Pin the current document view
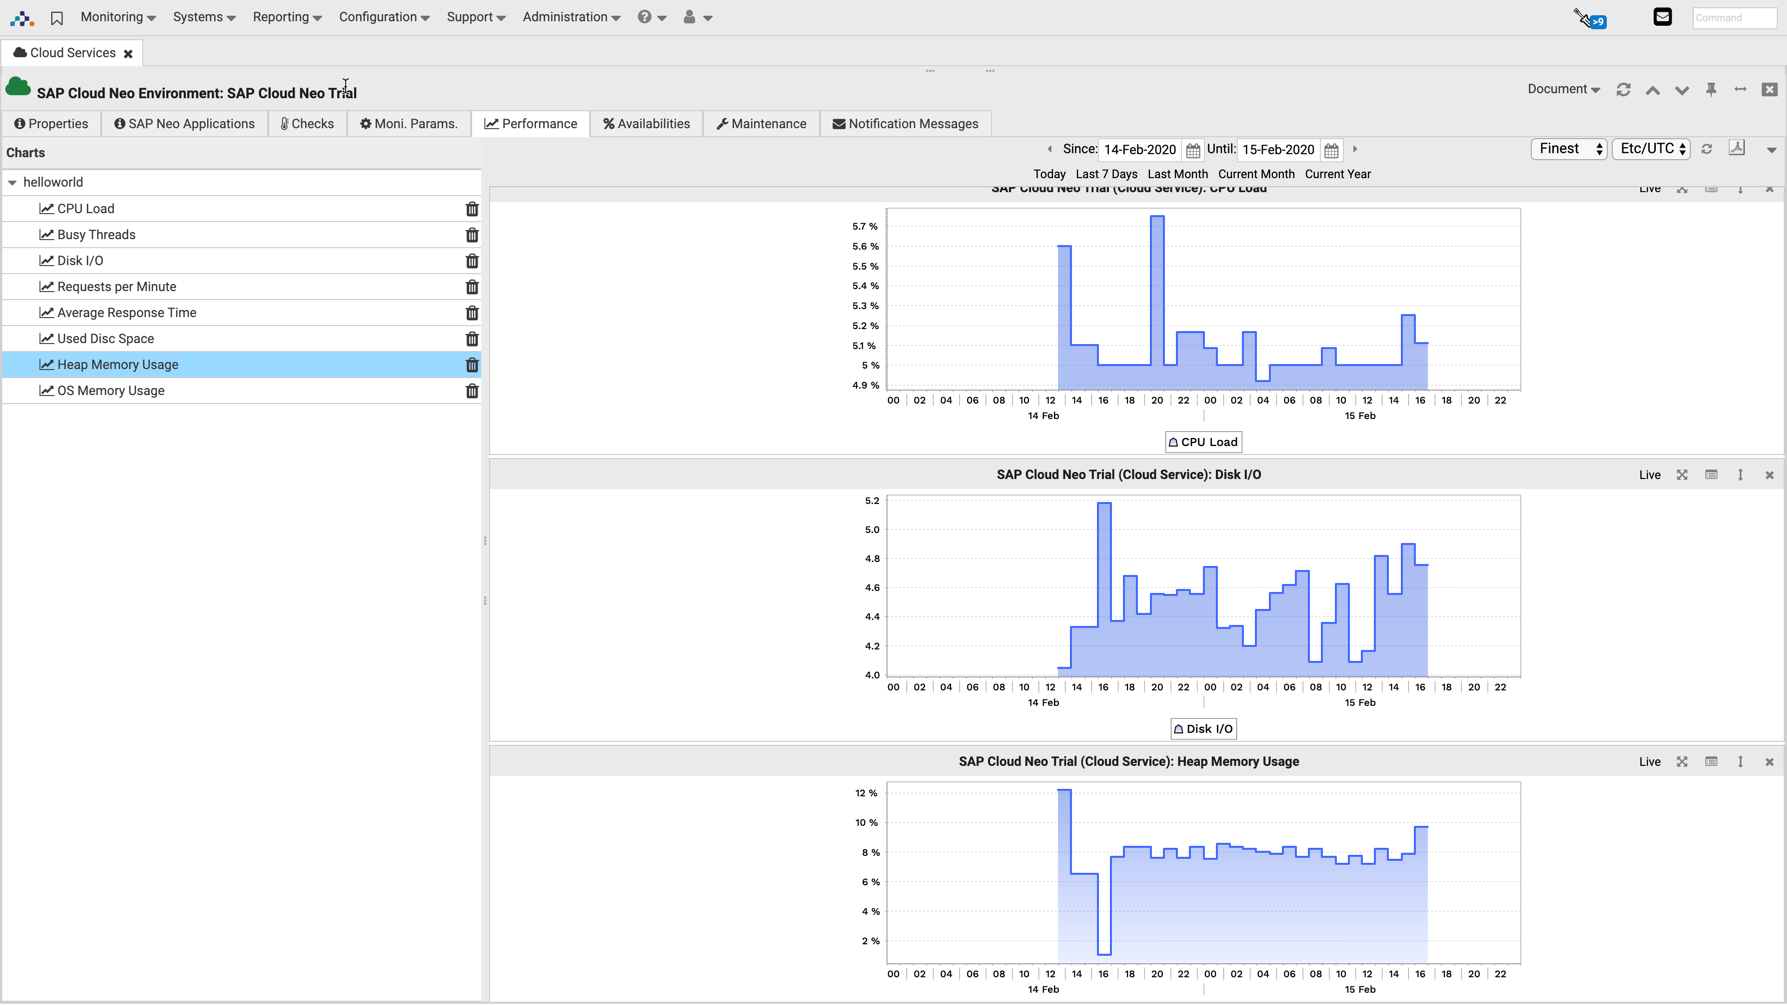The image size is (1787, 1005). point(1712,89)
